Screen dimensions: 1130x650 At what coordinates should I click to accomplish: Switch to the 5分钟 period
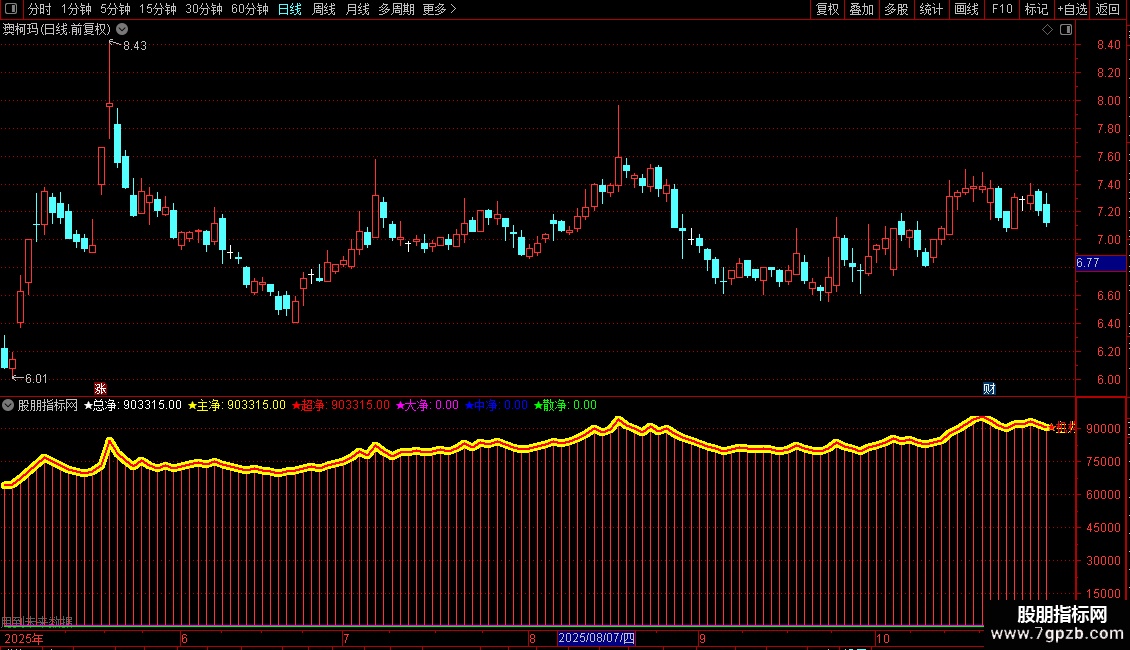(x=115, y=9)
